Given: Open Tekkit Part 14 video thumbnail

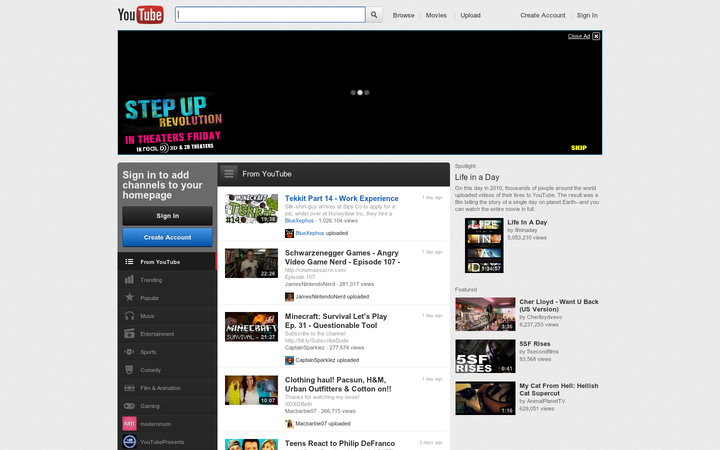Looking at the screenshot, I should tap(251, 209).
